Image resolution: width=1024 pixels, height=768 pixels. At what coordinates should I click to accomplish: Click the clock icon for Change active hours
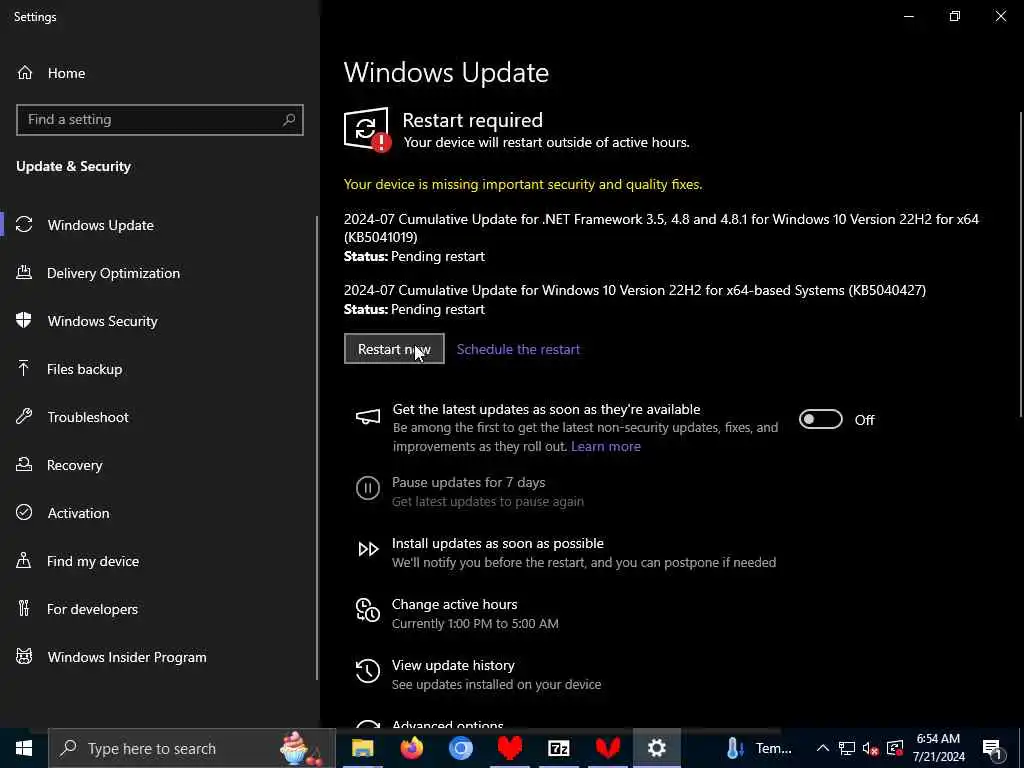coord(368,610)
